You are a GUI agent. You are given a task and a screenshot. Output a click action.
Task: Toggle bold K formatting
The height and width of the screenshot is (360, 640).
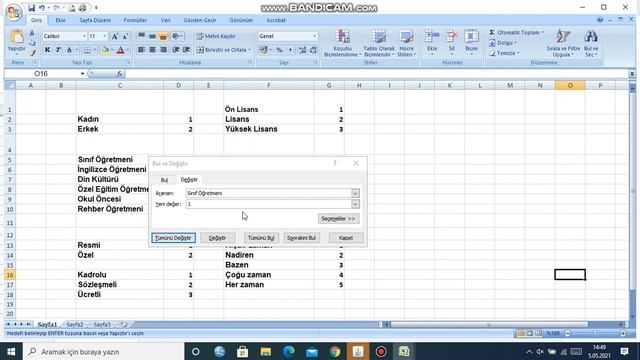pyautogui.click(x=47, y=50)
